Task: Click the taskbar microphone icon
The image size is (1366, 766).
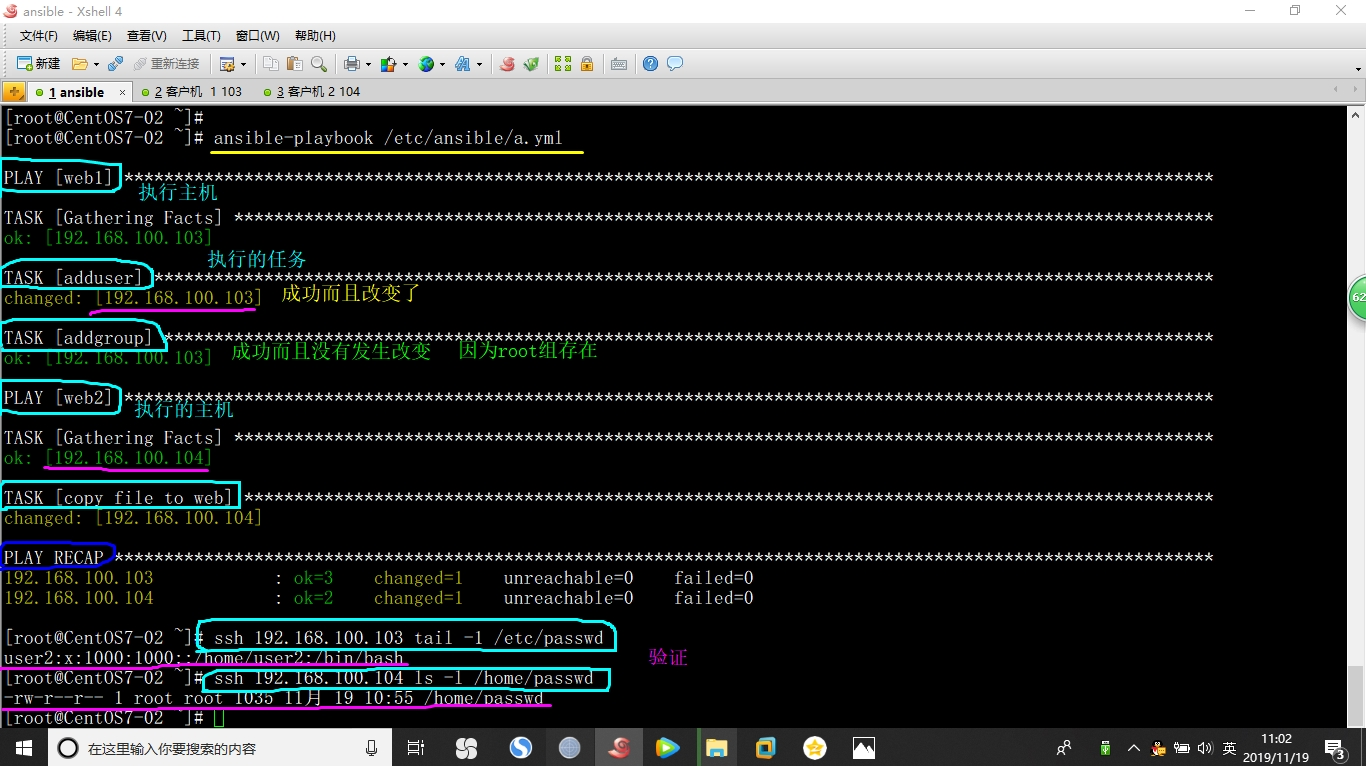Action: 372,747
